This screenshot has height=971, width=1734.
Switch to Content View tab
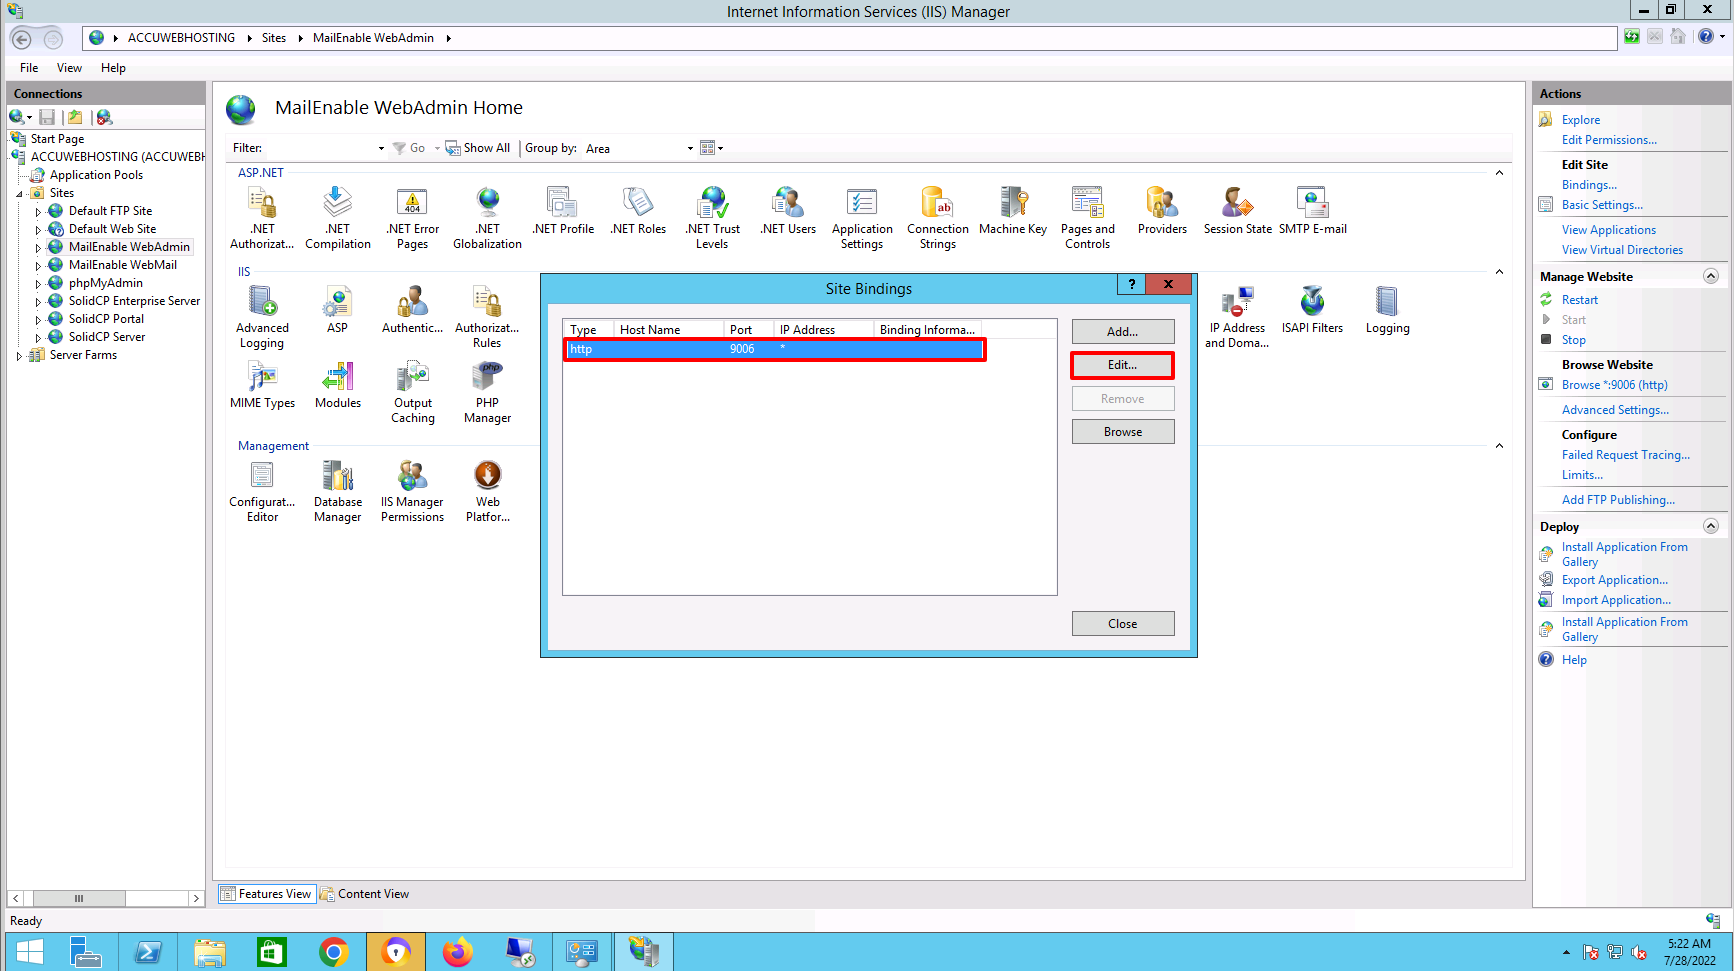click(x=365, y=894)
